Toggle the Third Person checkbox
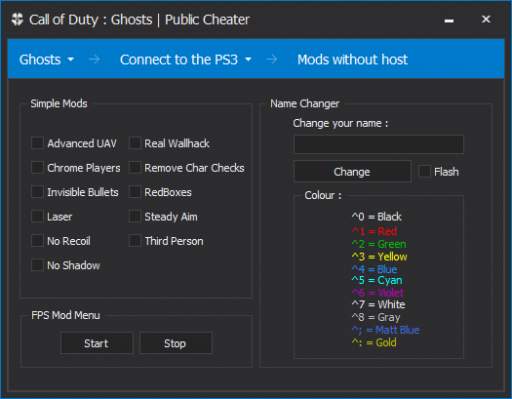The width and height of the screenshot is (512, 399). pyautogui.click(x=135, y=240)
